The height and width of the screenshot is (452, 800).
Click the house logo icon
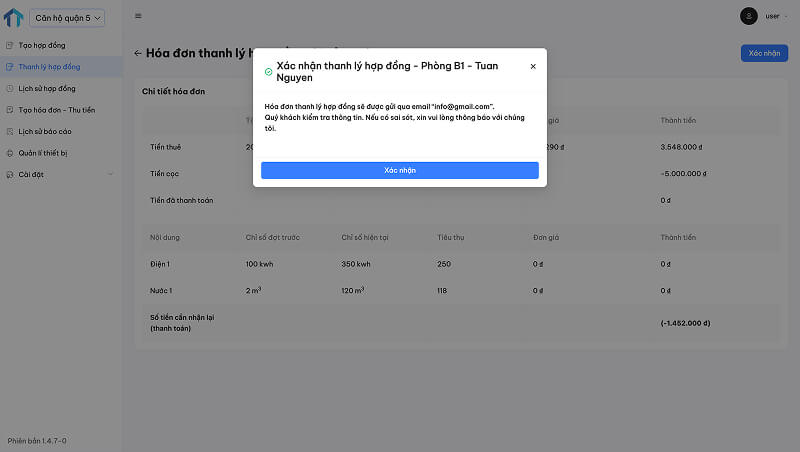click(x=14, y=18)
